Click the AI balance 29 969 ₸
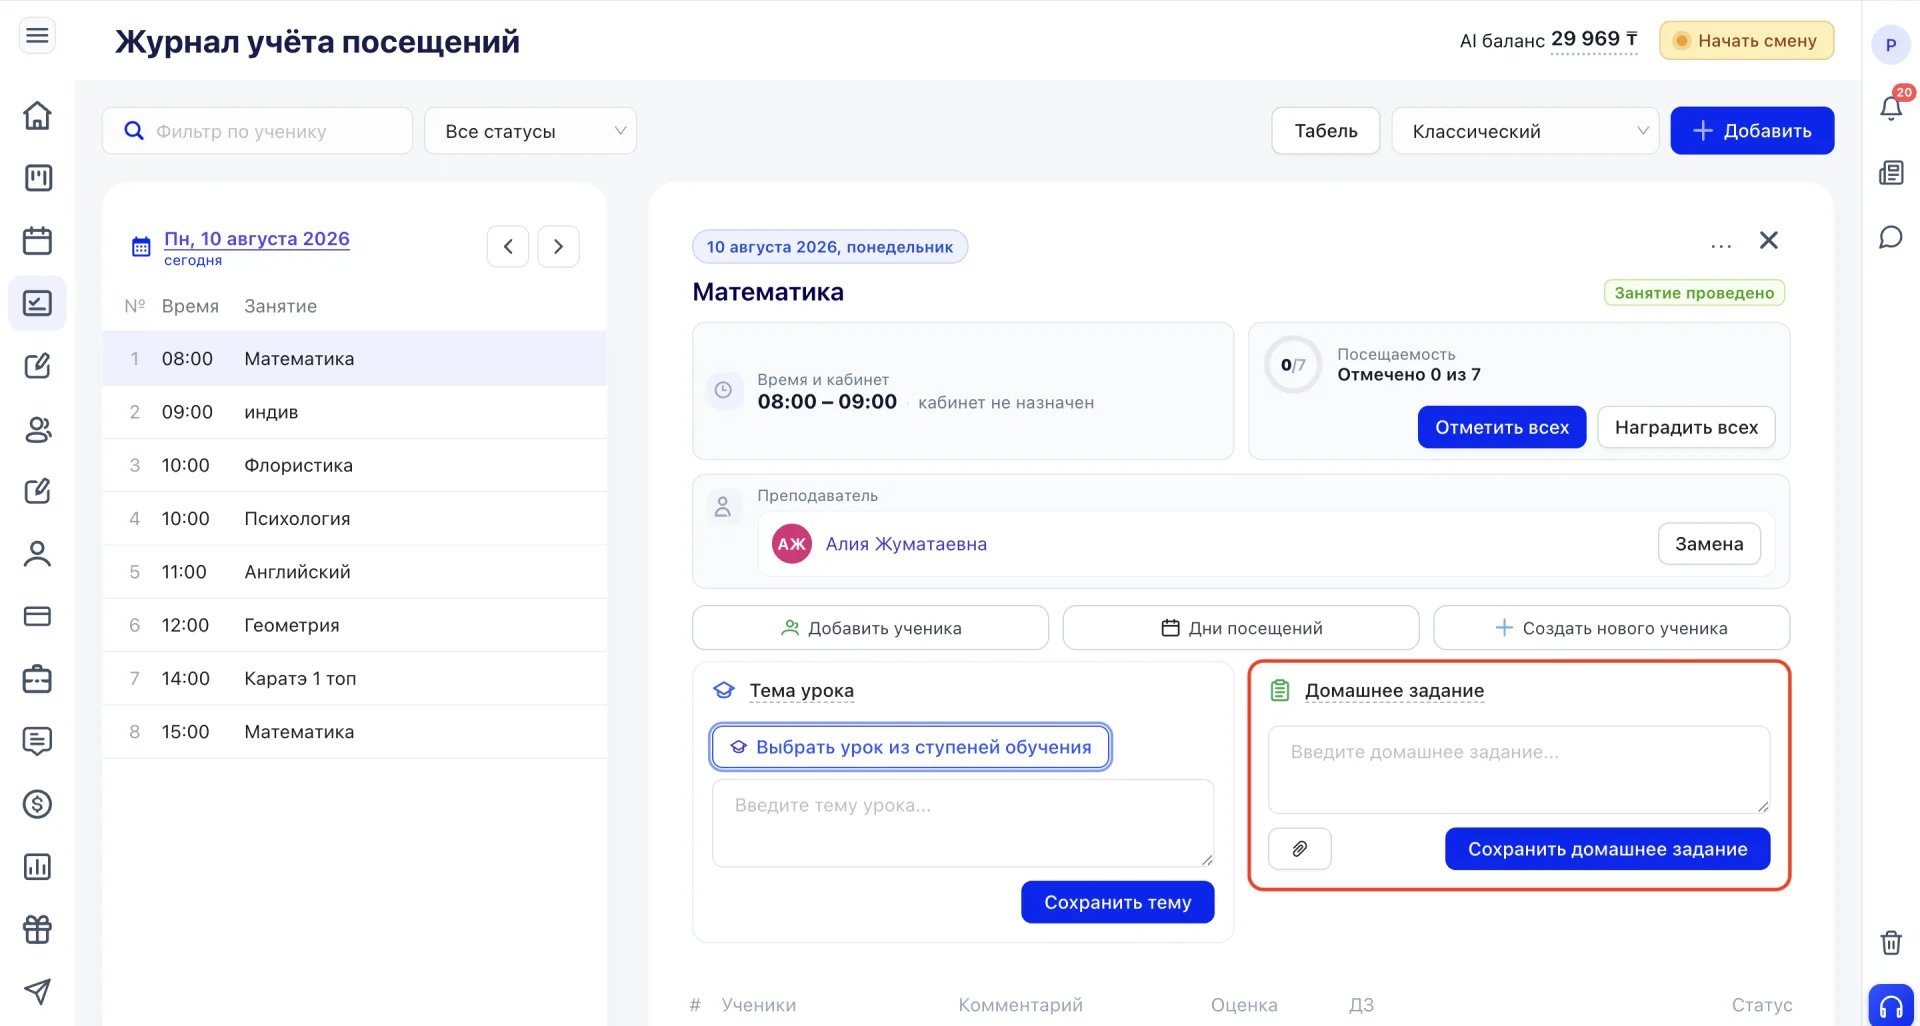The image size is (1920, 1026). (x=1593, y=40)
